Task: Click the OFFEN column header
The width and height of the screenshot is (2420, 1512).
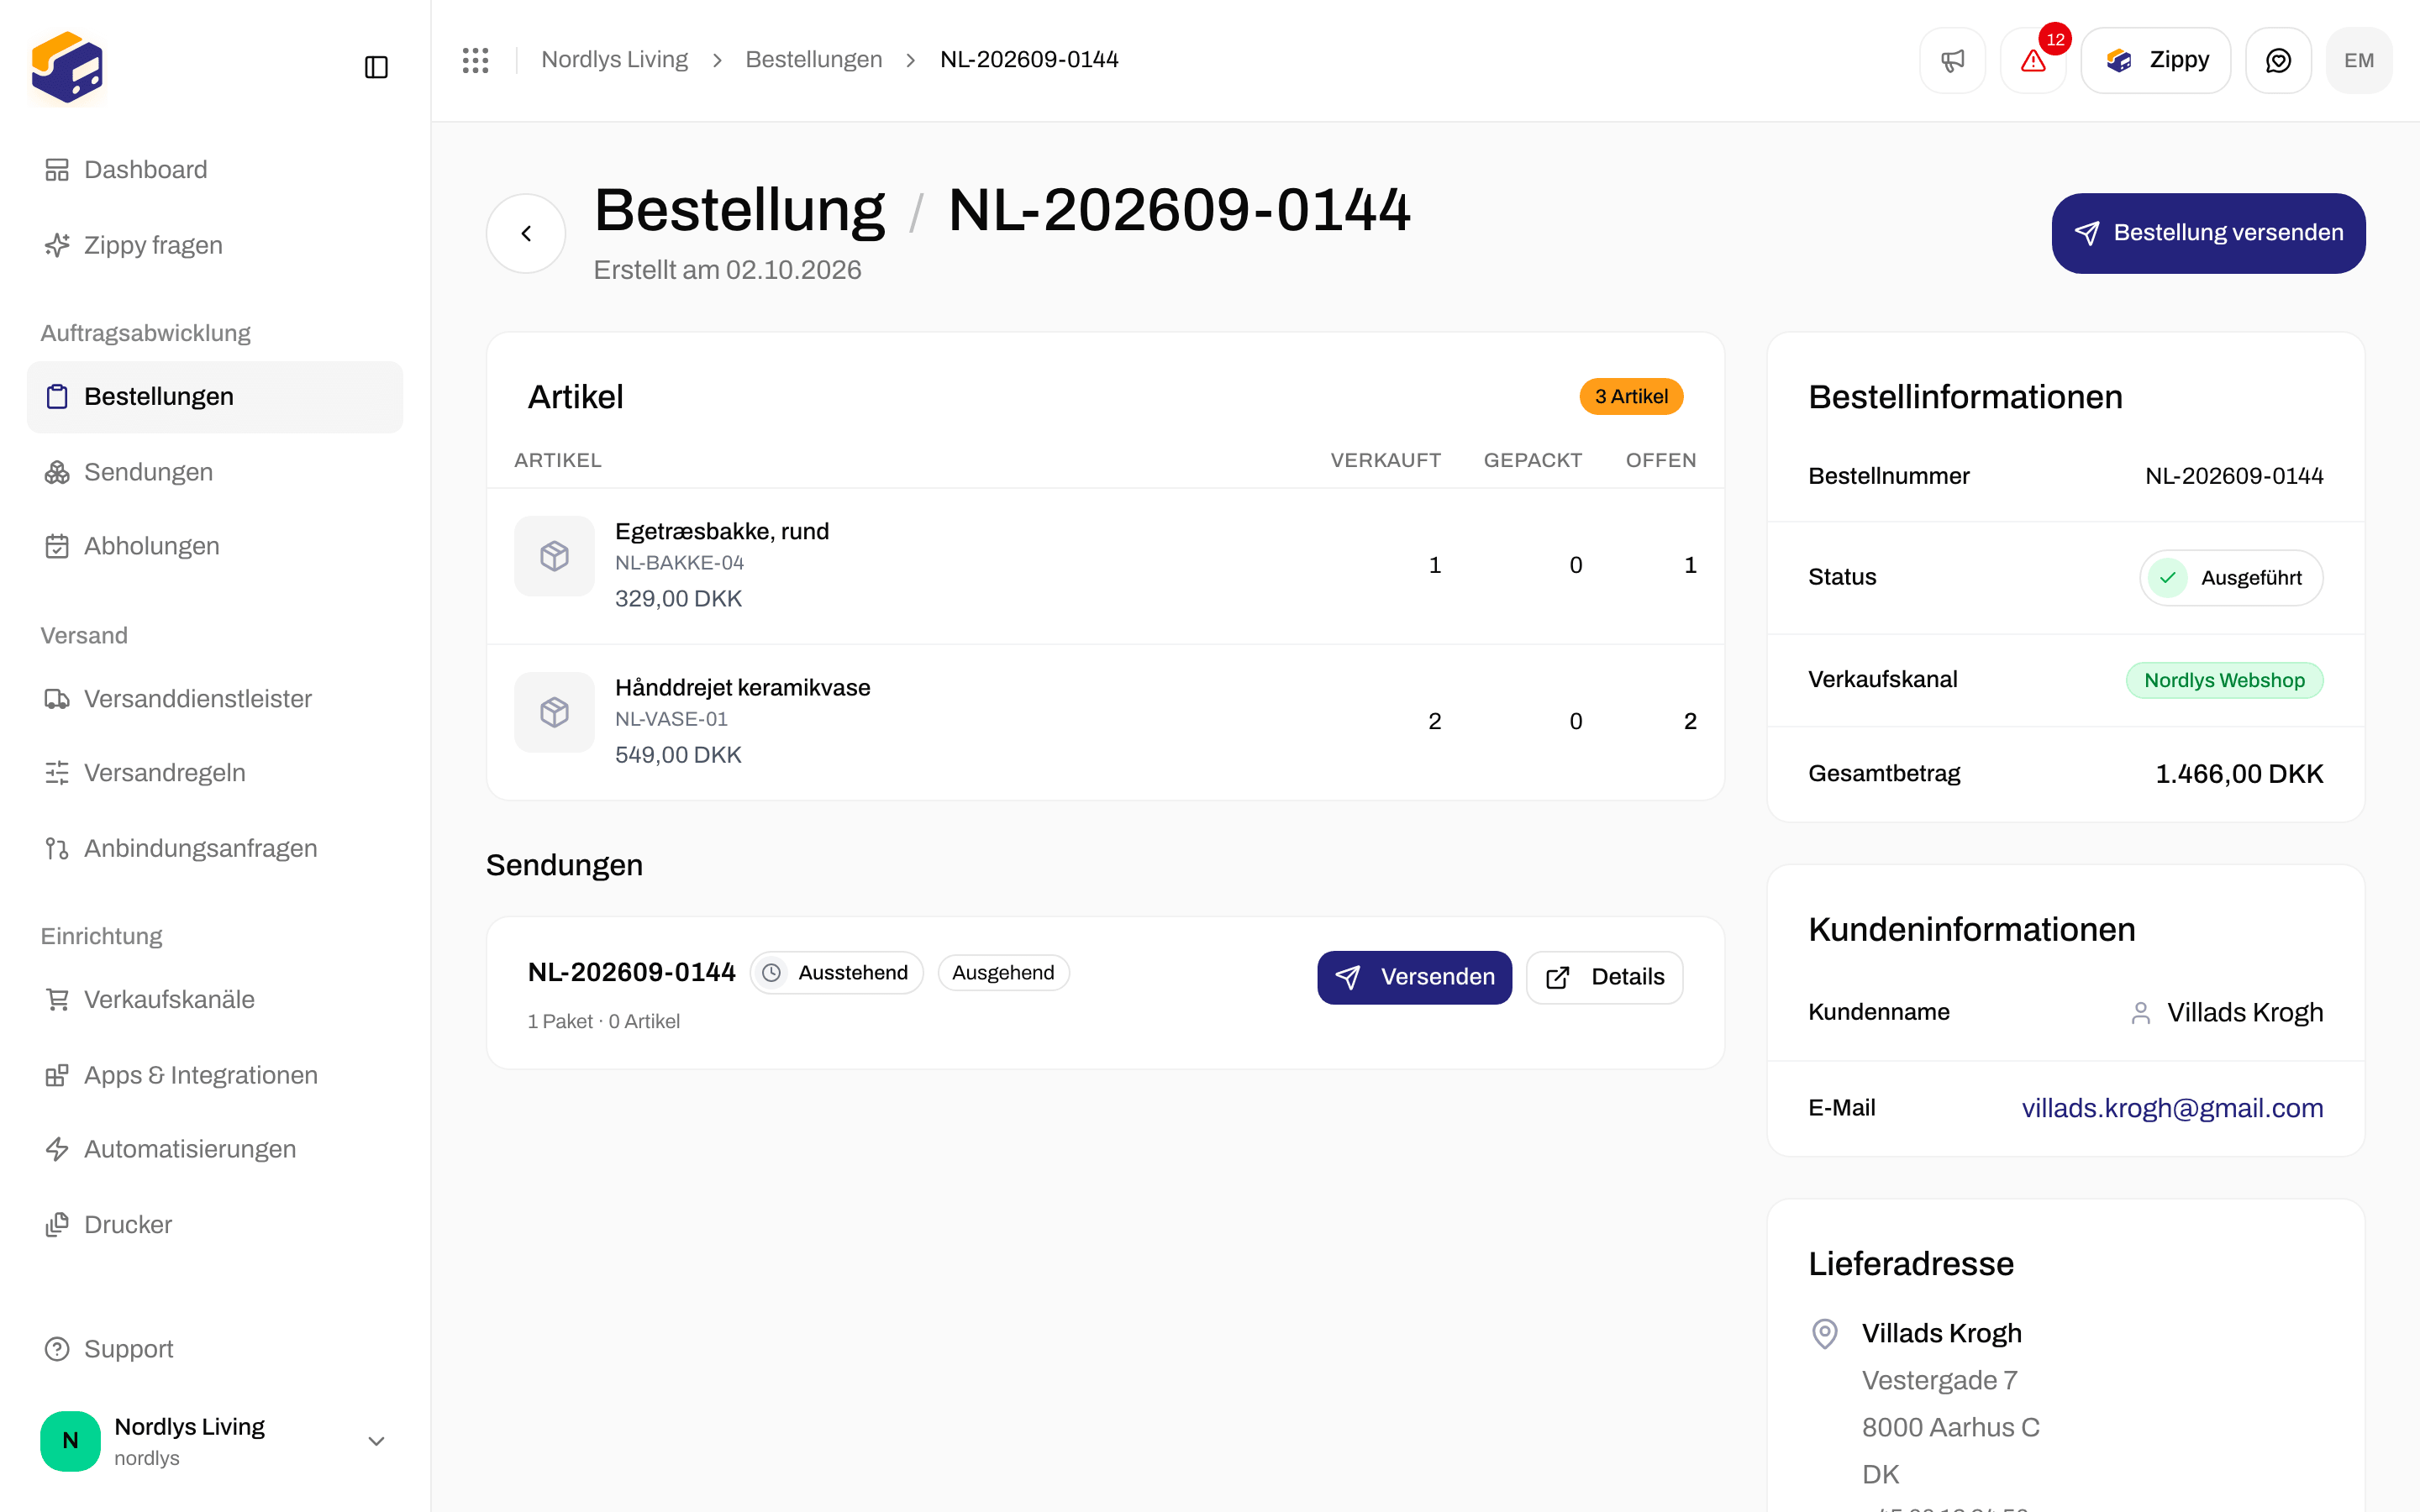Action: pyautogui.click(x=1660, y=461)
